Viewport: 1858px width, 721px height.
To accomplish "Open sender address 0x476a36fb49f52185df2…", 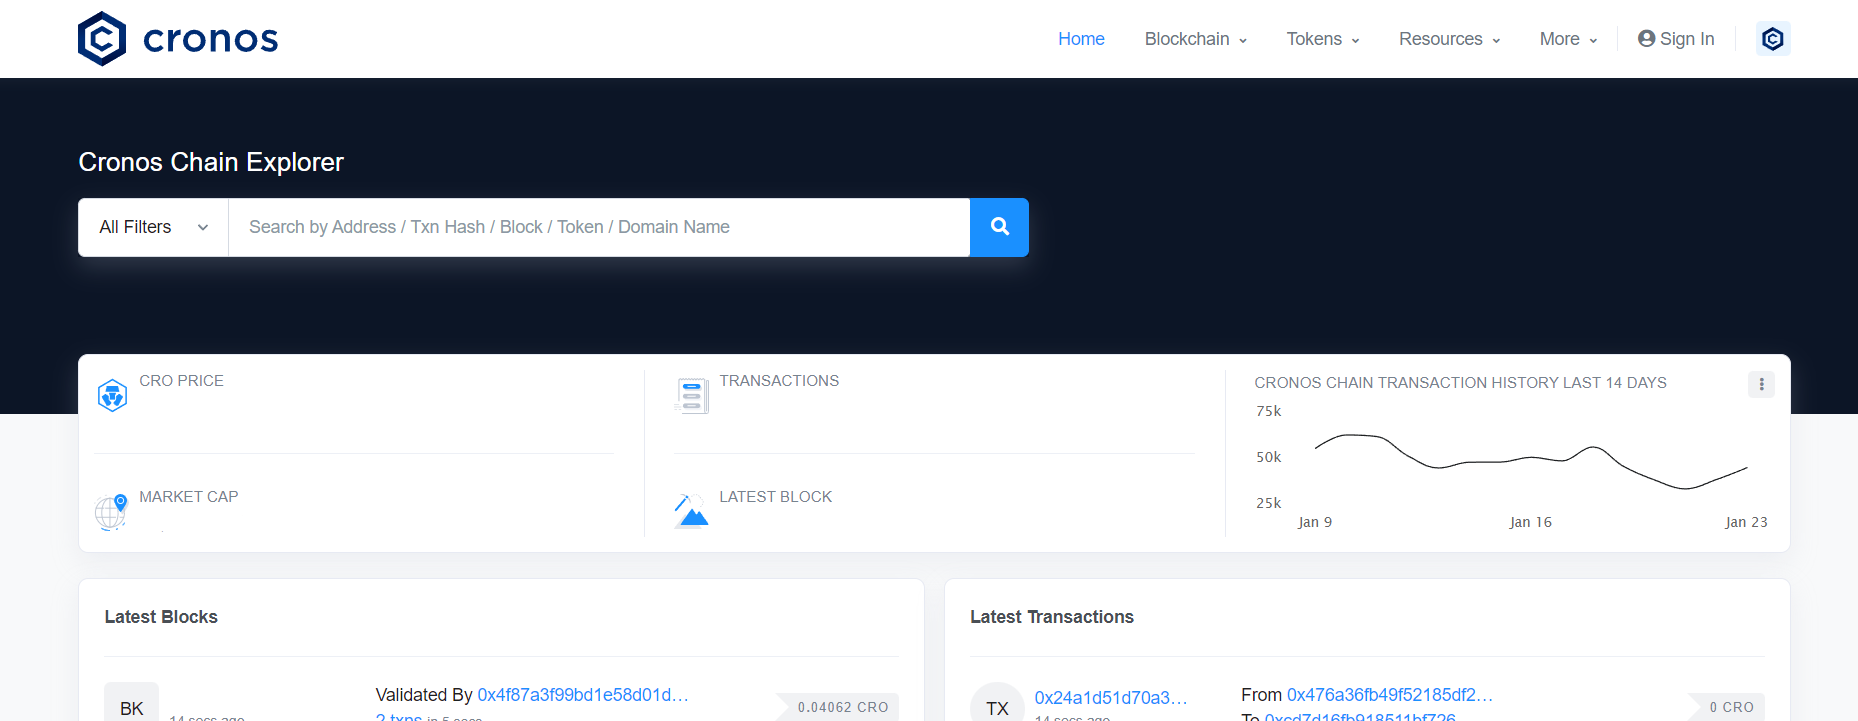I will (1390, 695).
